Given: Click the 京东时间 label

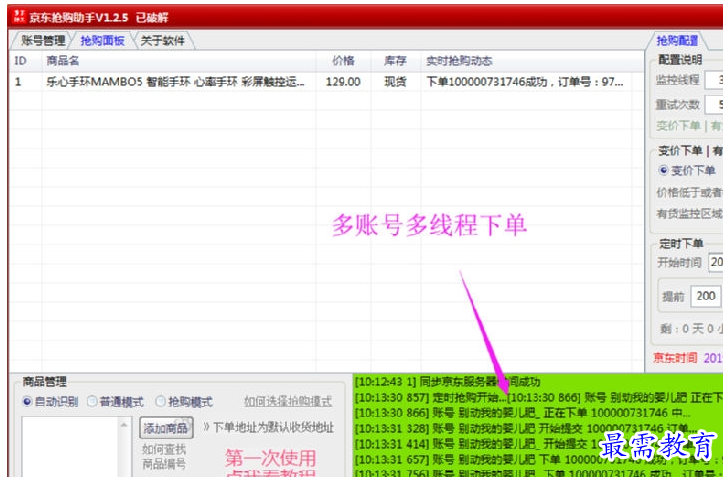Looking at the screenshot, I should 675,358.
